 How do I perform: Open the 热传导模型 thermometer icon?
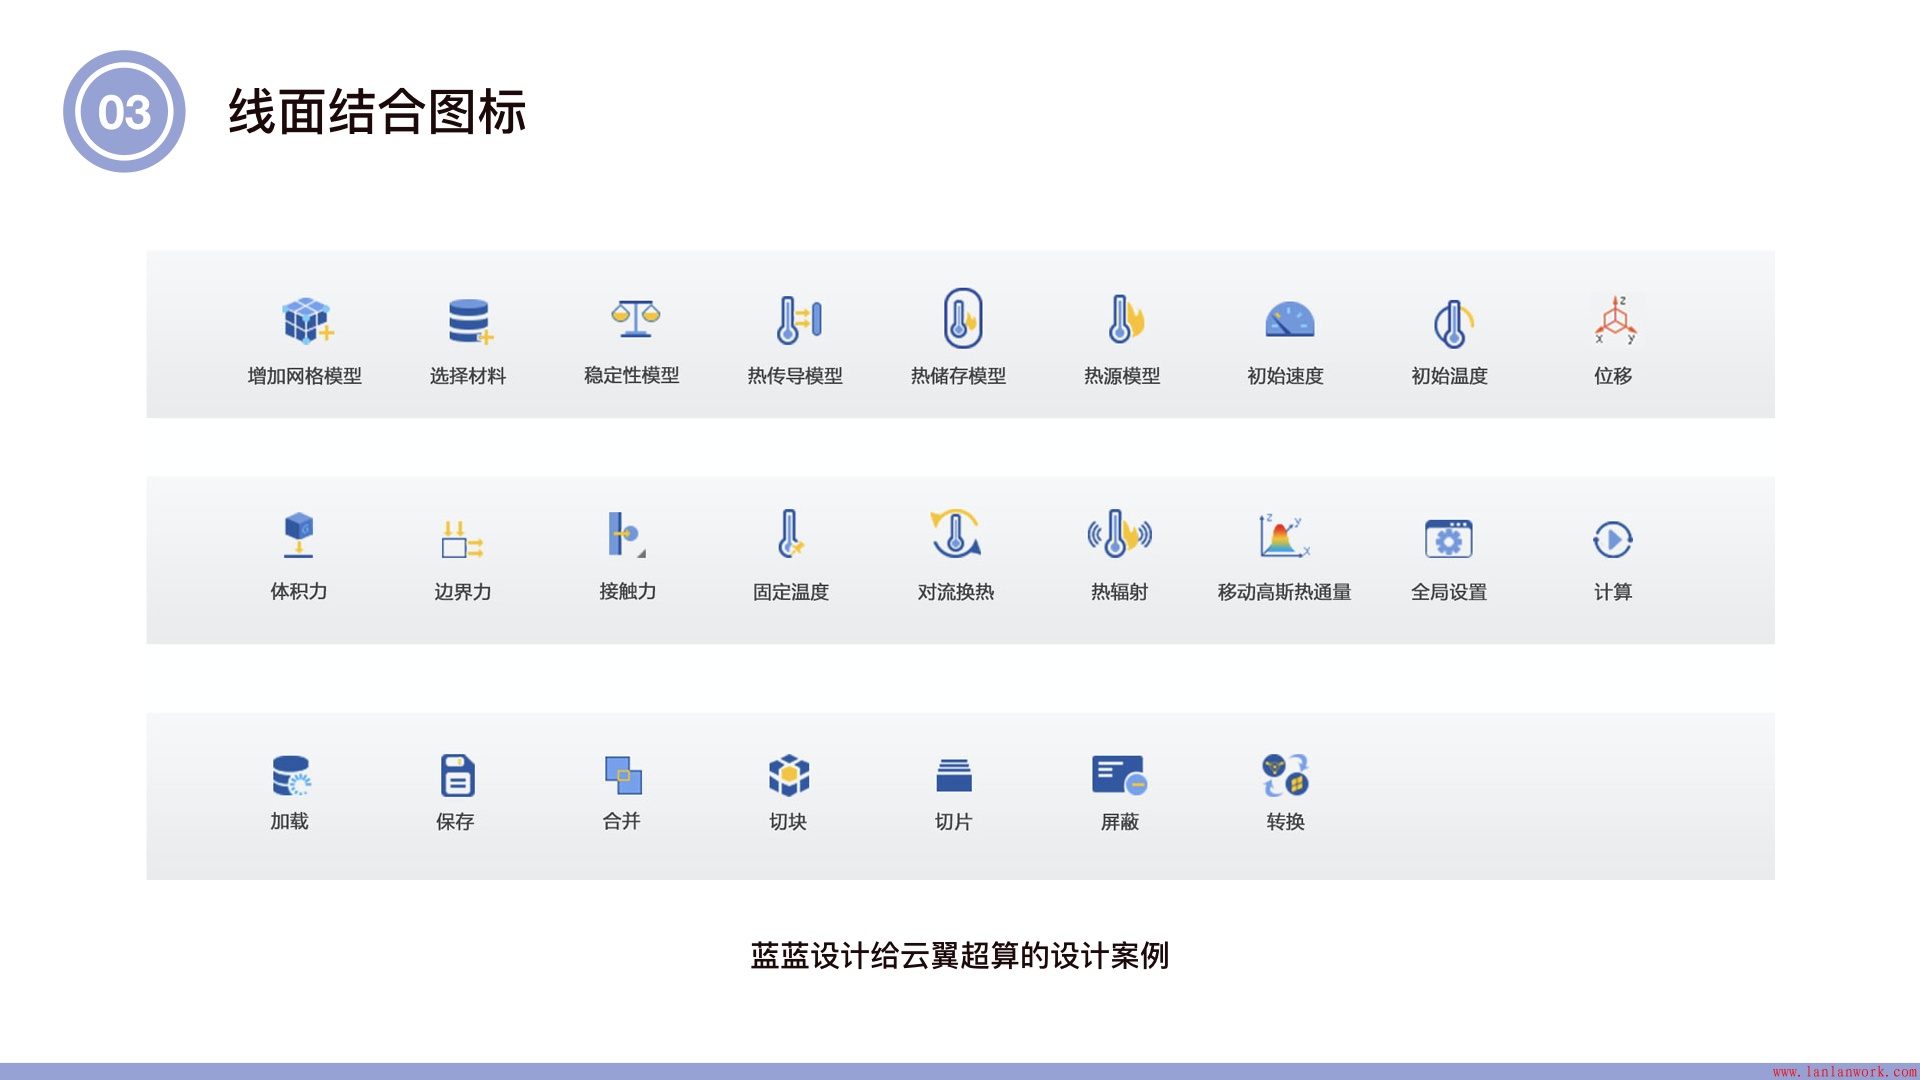[x=797, y=320]
